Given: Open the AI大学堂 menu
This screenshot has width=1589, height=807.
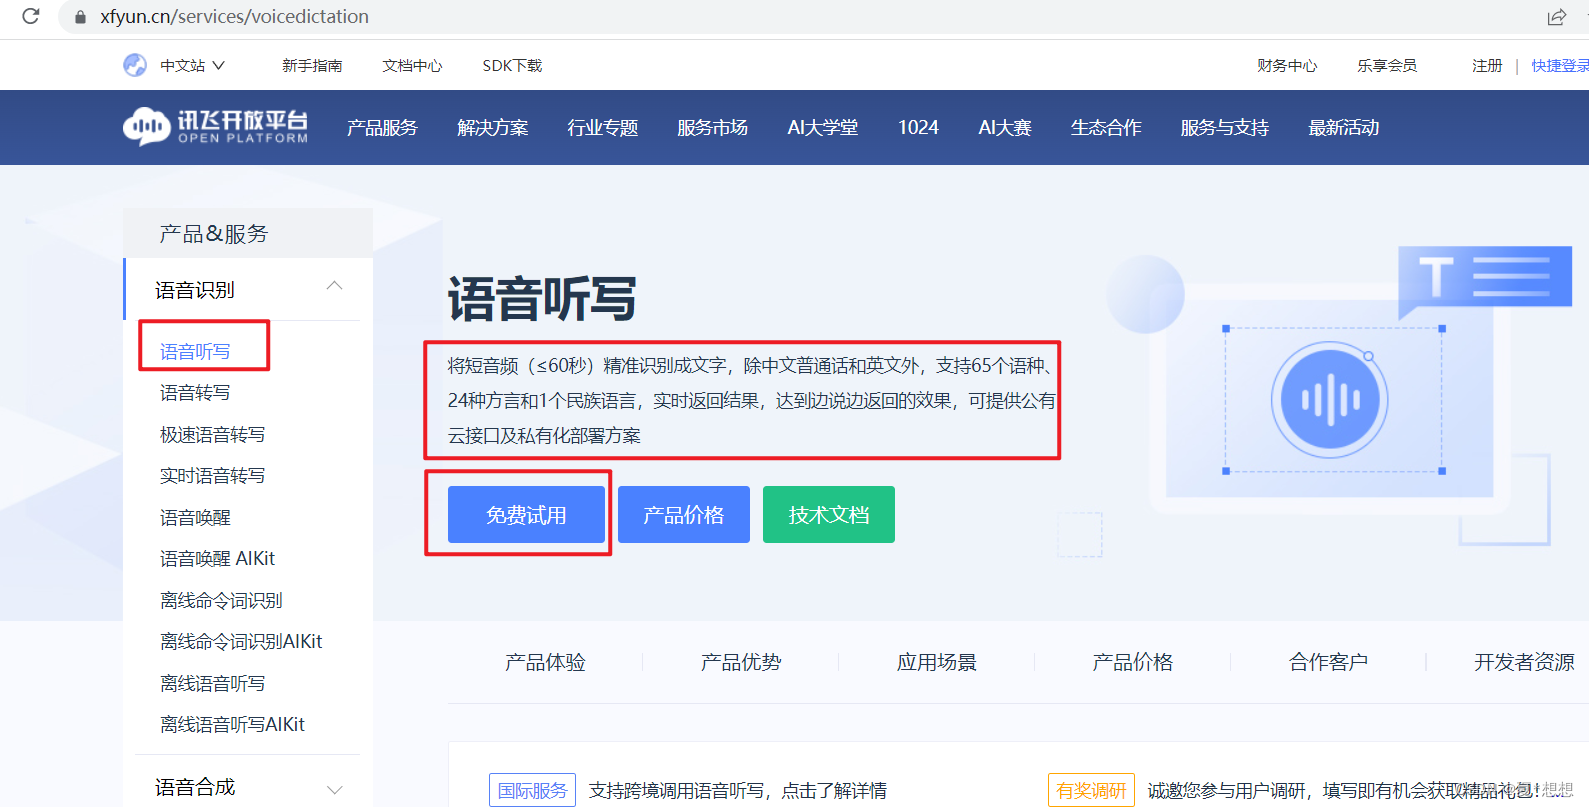Looking at the screenshot, I should pyautogui.click(x=823, y=128).
